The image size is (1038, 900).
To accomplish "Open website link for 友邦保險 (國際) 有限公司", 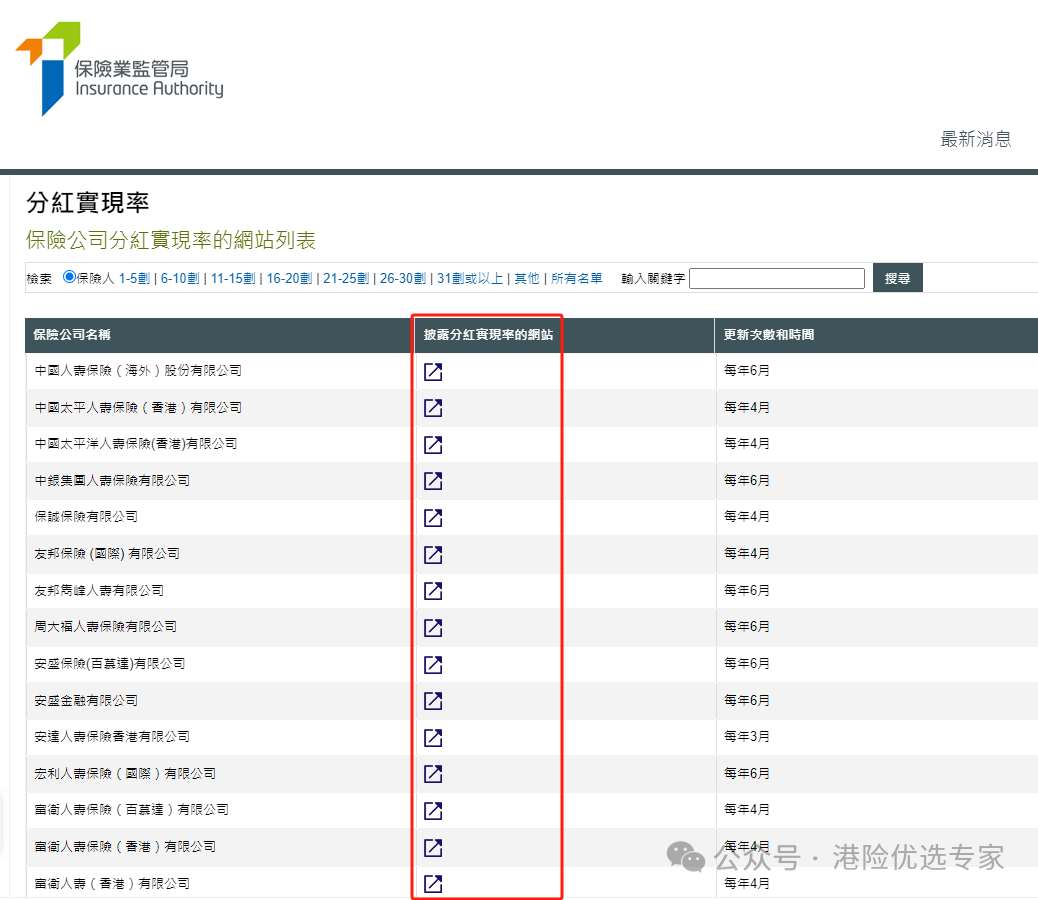I will tap(433, 555).
